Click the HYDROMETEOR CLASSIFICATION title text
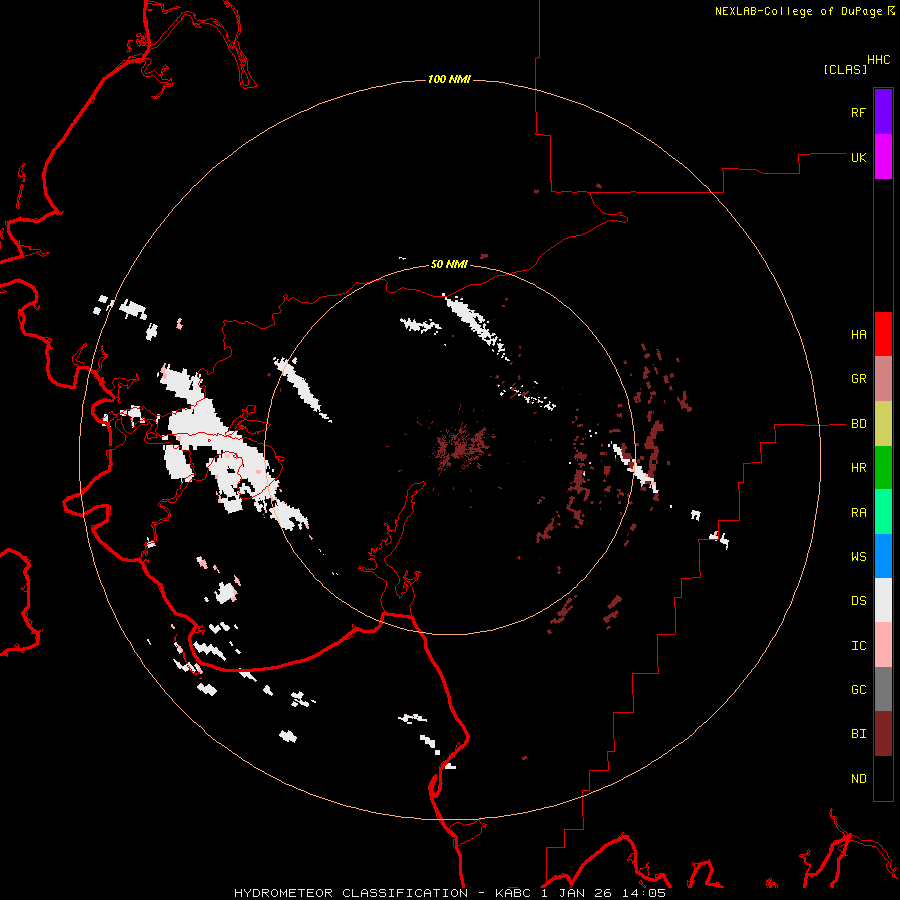900x900 pixels. [351, 893]
